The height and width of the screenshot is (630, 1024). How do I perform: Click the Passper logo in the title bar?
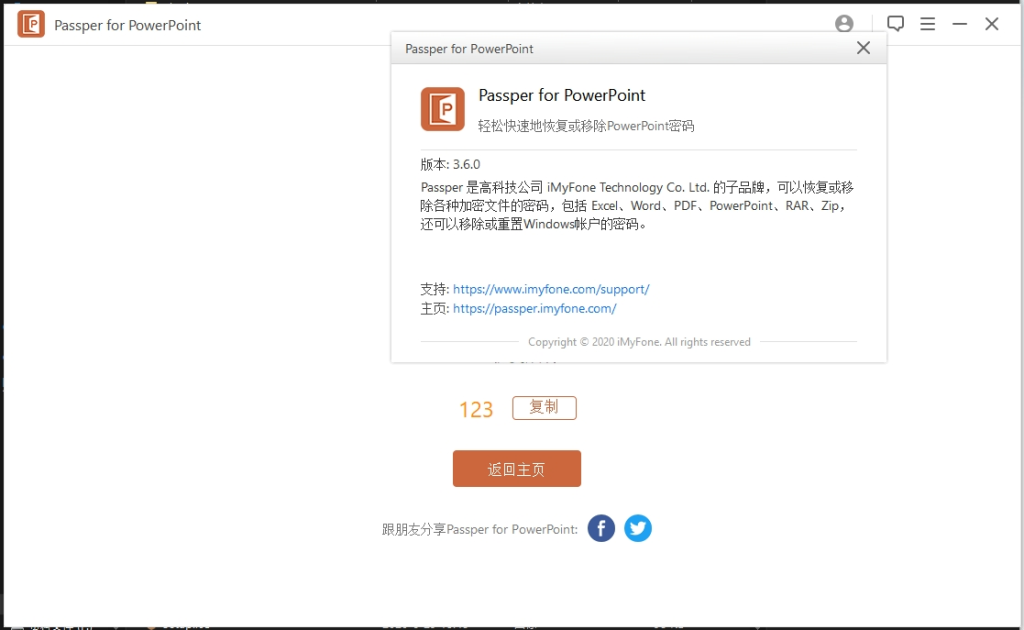(30, 23)
